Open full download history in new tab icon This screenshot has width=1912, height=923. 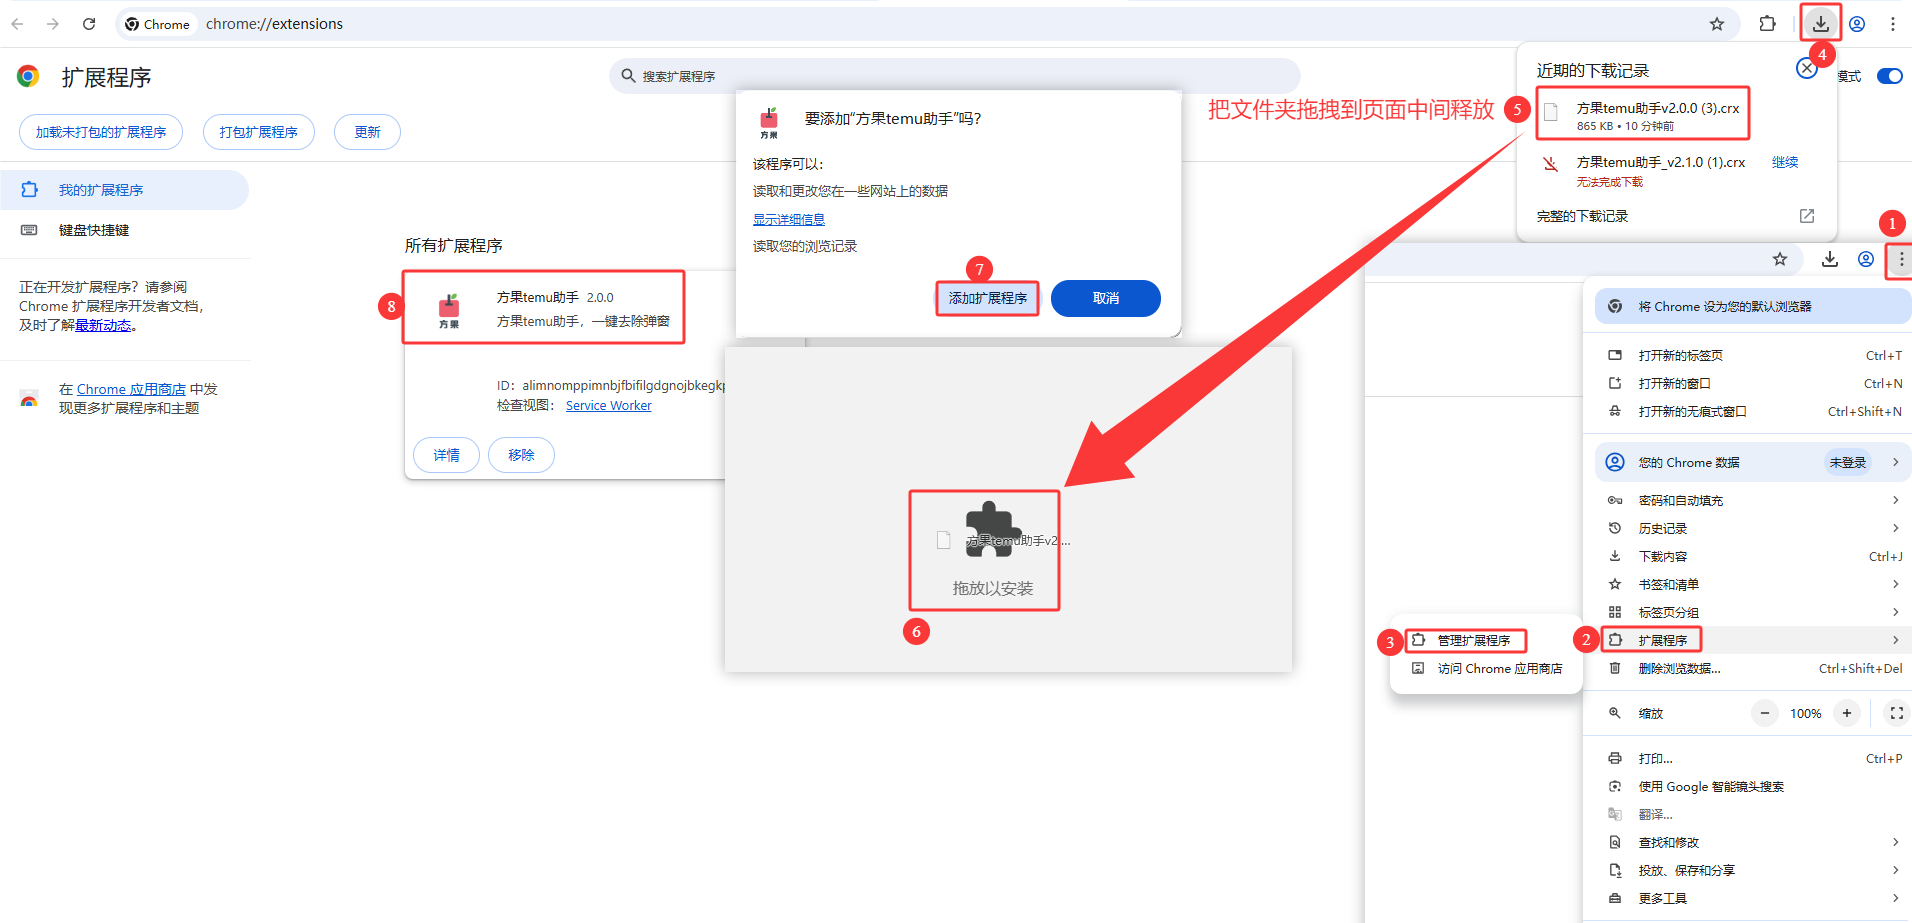[1807, 216]
